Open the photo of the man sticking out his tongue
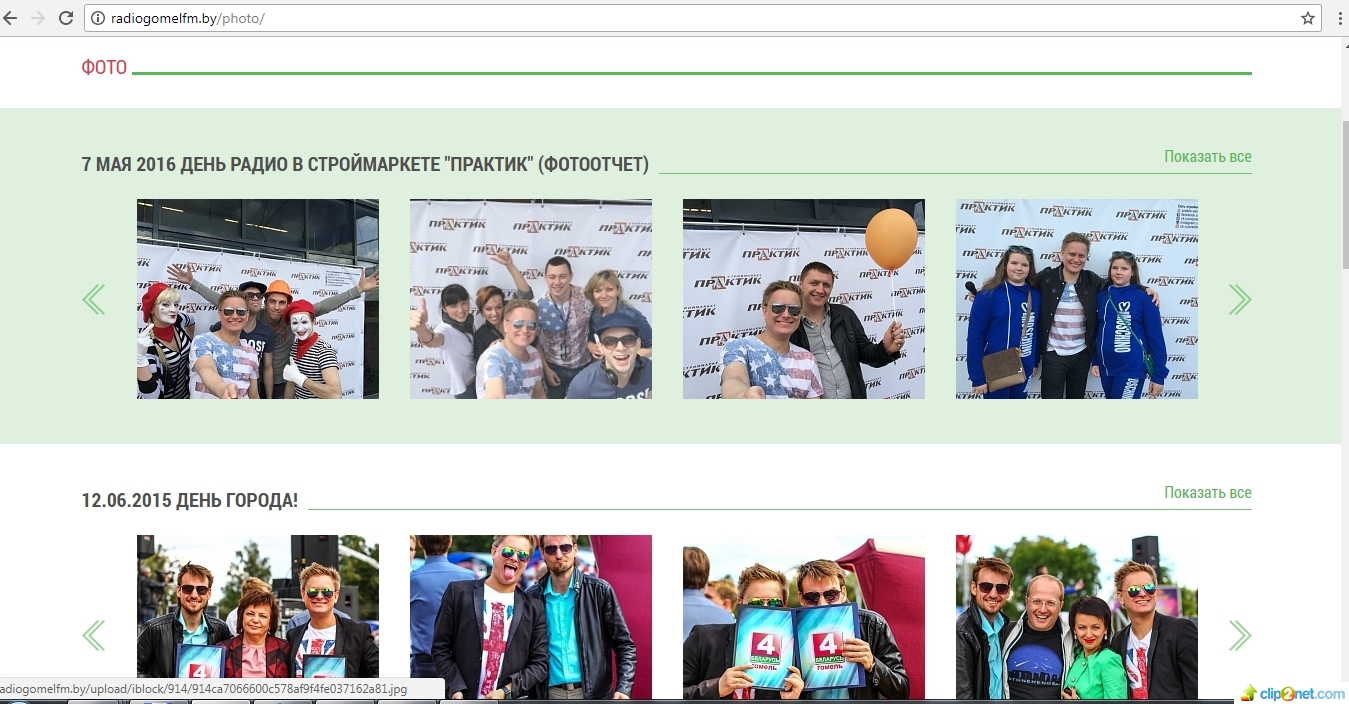The width and height of the screenshot is (1349, 704). coord(530,617)
